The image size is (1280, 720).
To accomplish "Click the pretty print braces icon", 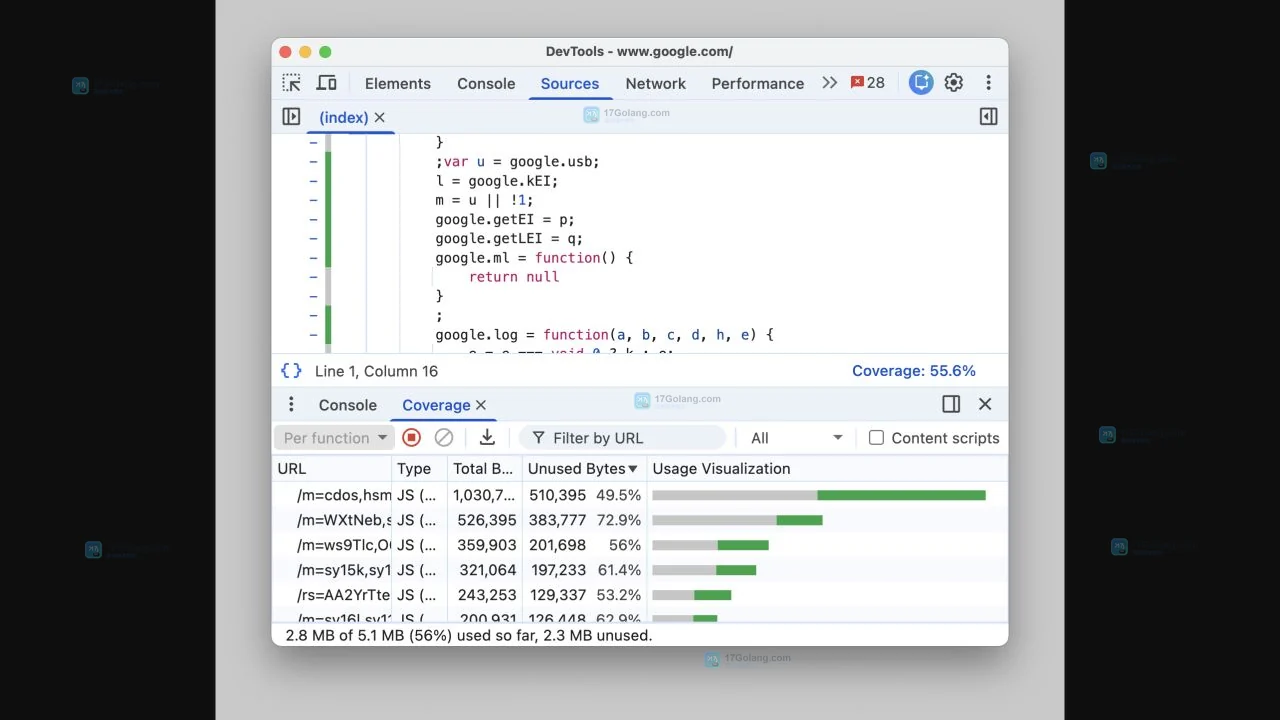I will [291, 371].
